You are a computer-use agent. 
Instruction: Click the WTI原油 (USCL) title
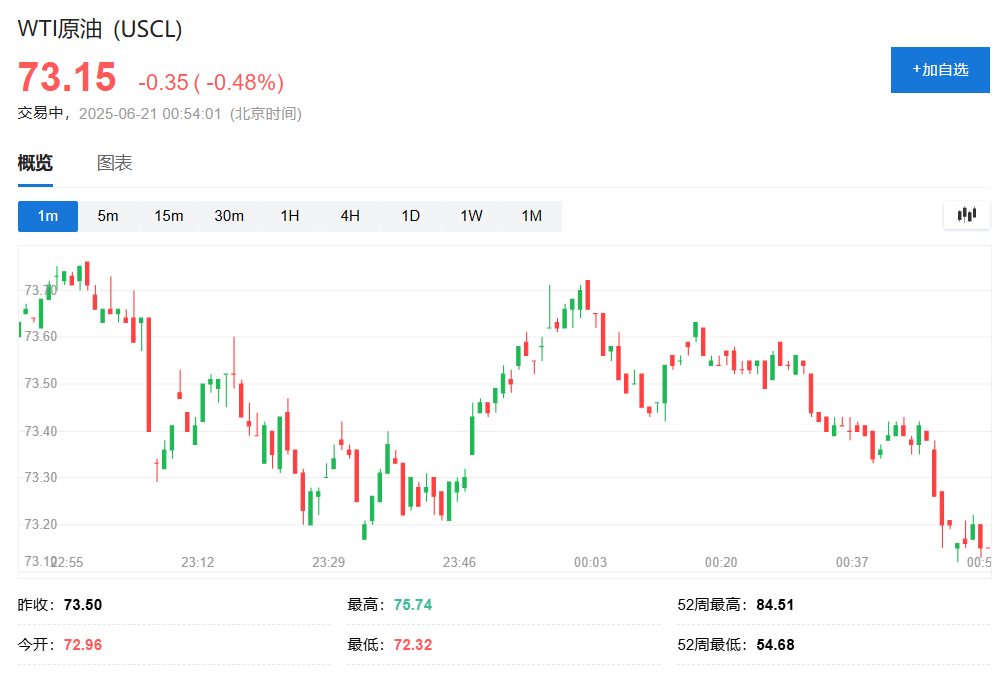[x=100, y=29]
